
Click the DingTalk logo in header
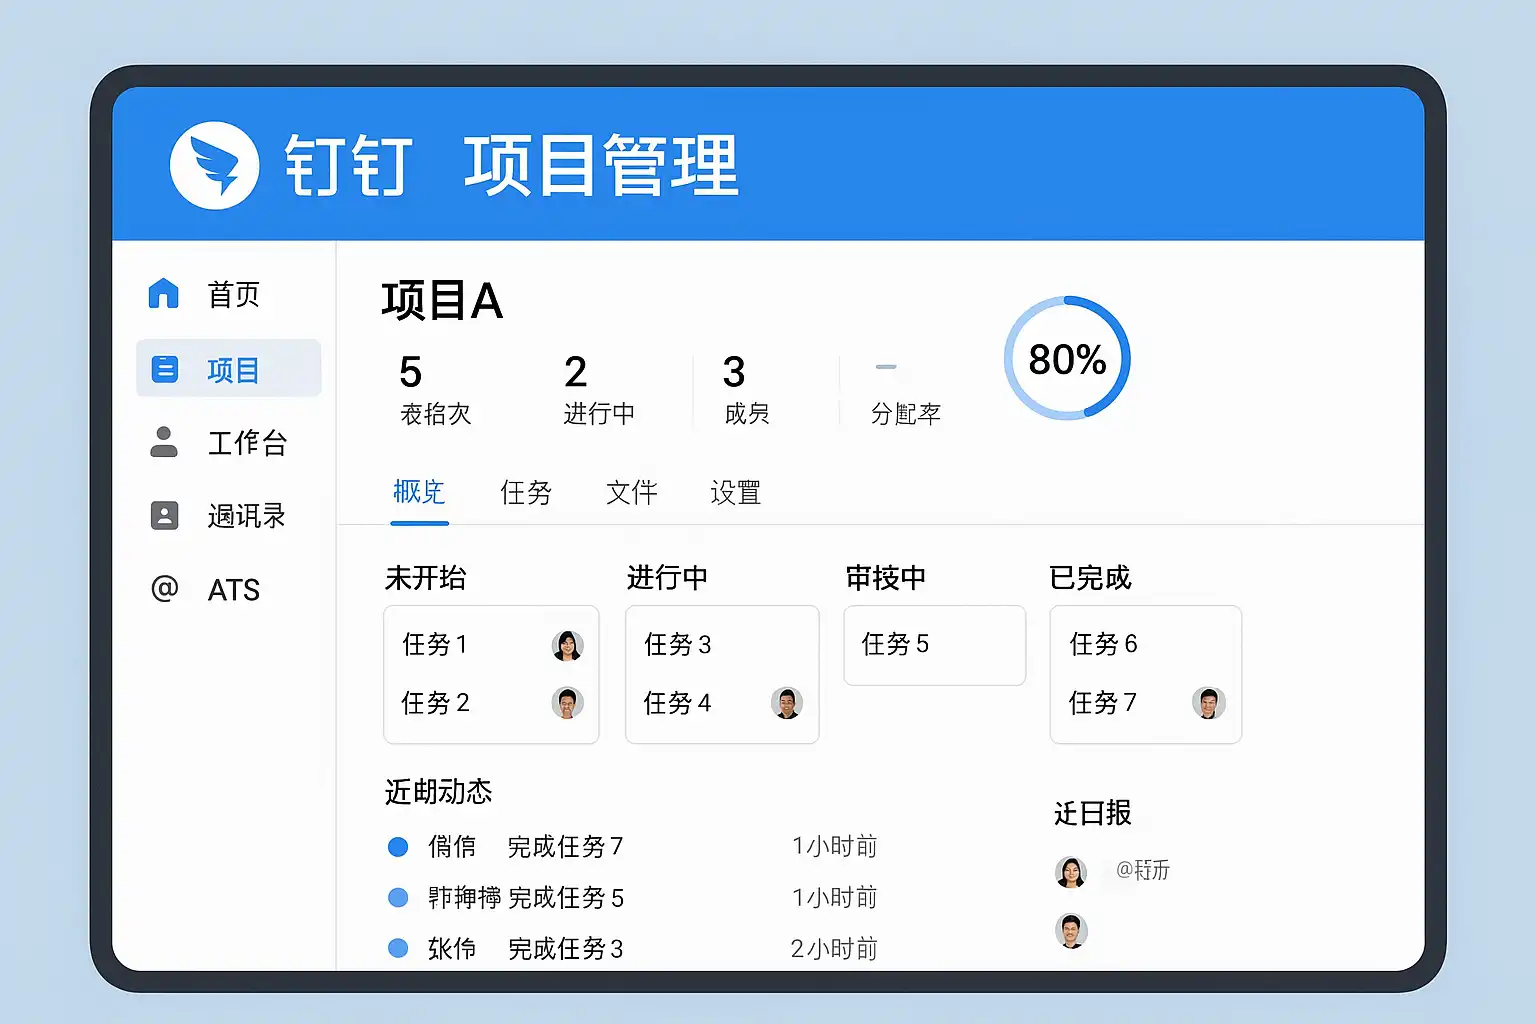pos(215,165)
